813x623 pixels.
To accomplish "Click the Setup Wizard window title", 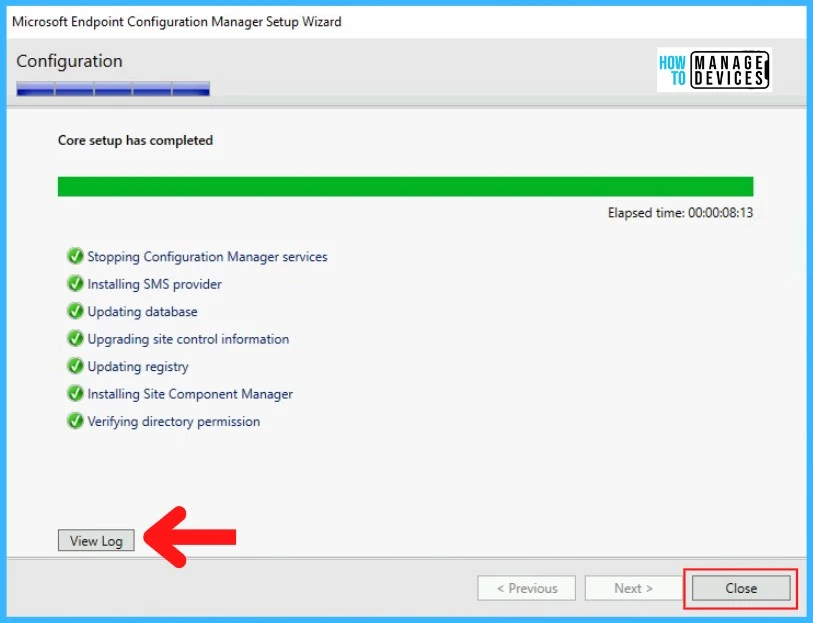I will pos(177,22).
